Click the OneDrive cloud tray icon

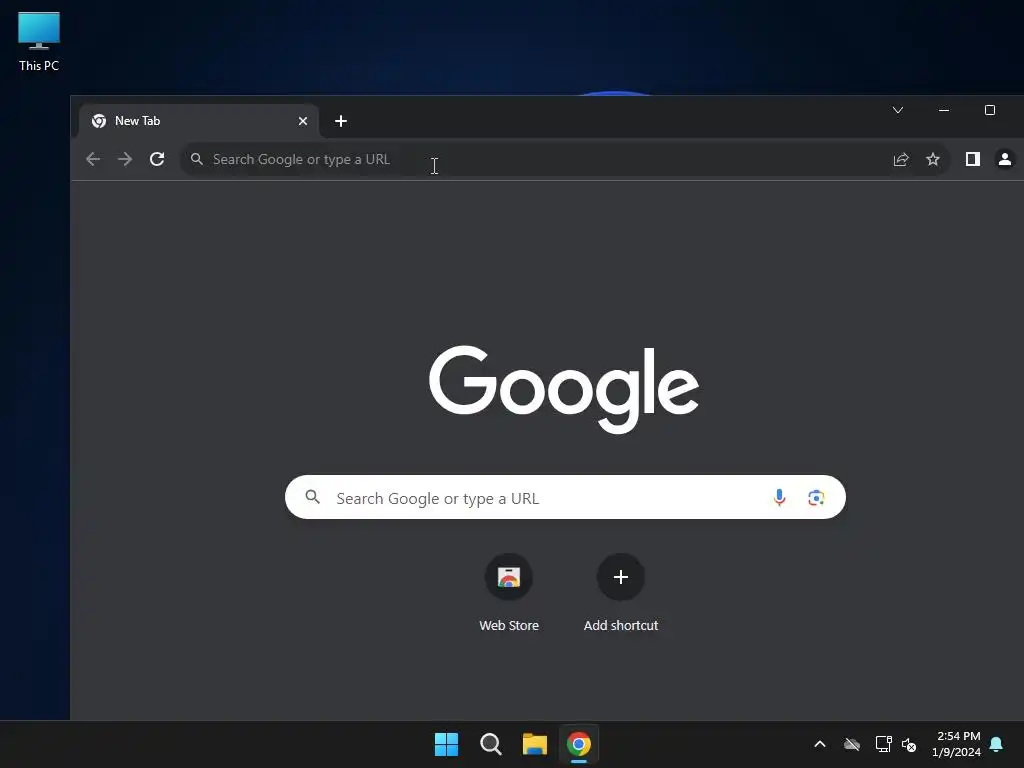pyautogui.click(x=852, y=744)
